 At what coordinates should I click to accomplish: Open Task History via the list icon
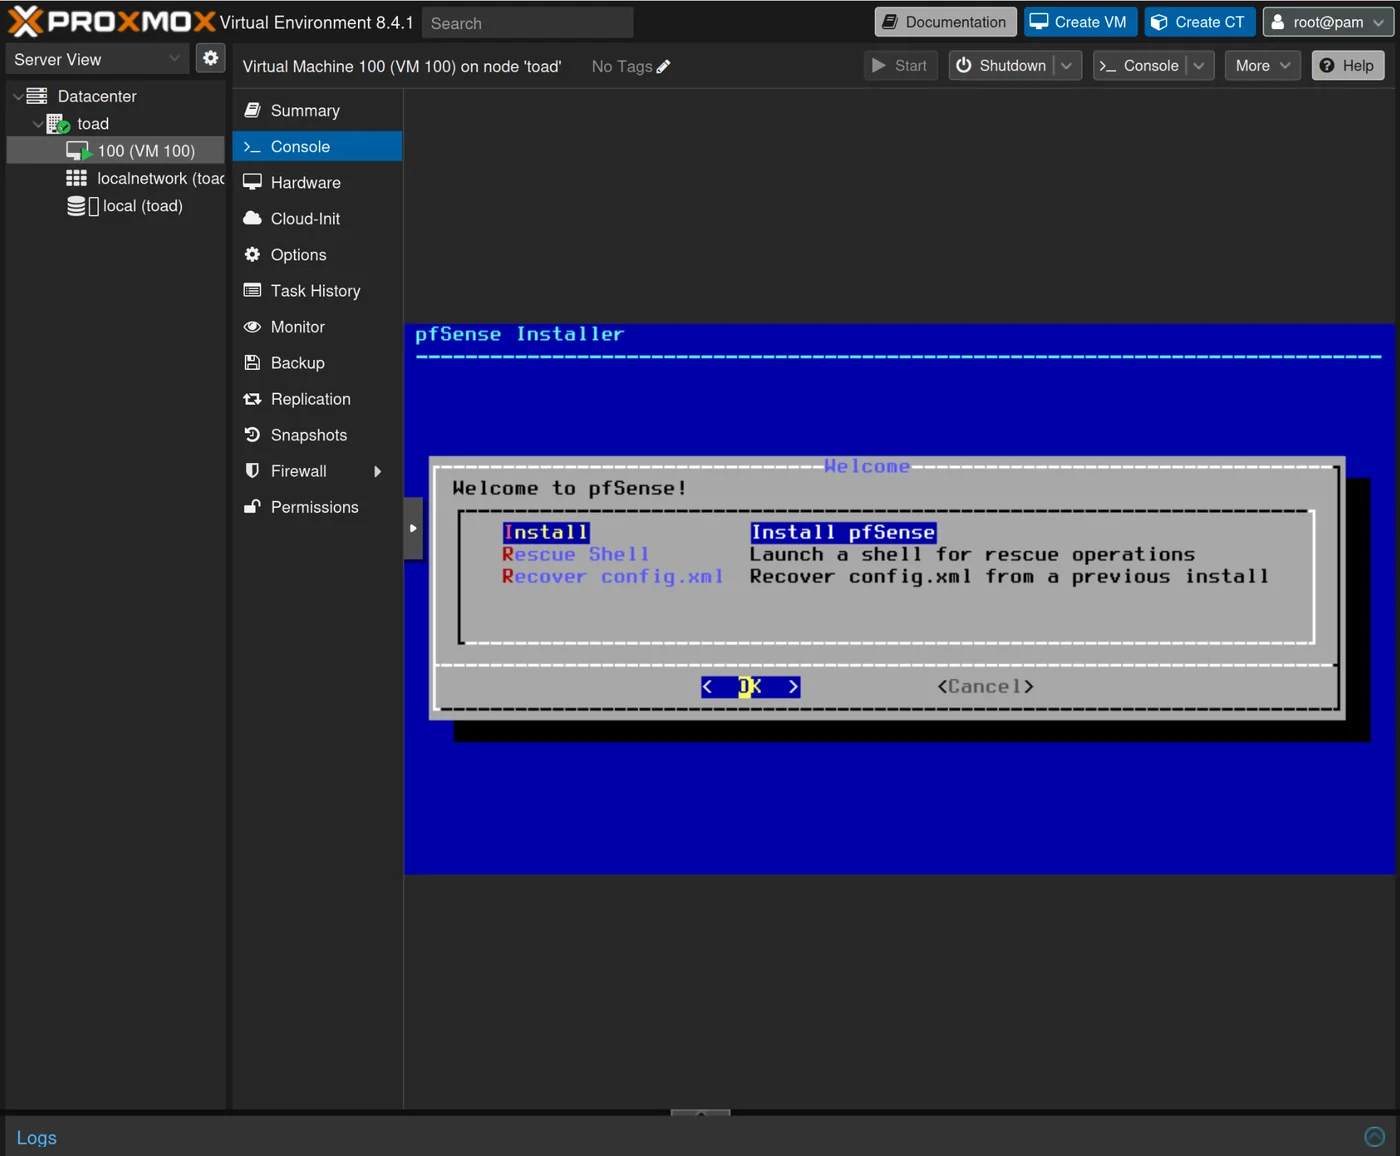(x=252, y=290)
